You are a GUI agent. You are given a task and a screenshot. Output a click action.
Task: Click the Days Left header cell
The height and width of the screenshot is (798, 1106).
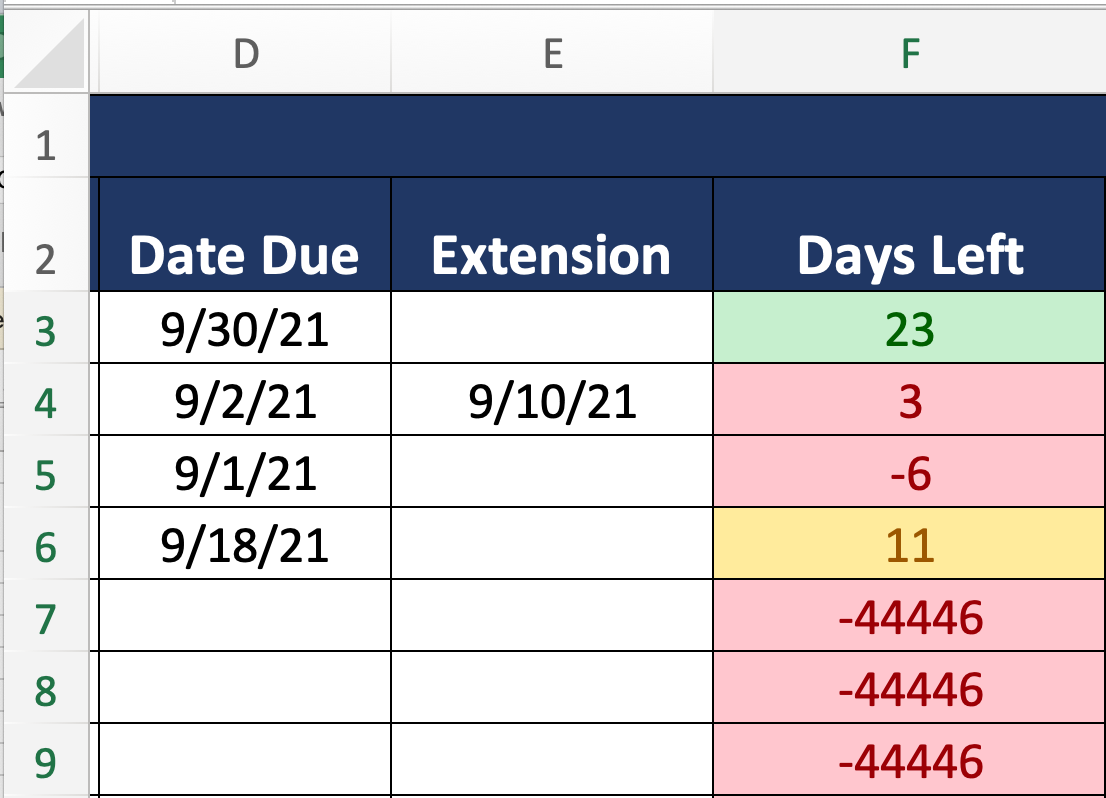[x=909, y=256]
